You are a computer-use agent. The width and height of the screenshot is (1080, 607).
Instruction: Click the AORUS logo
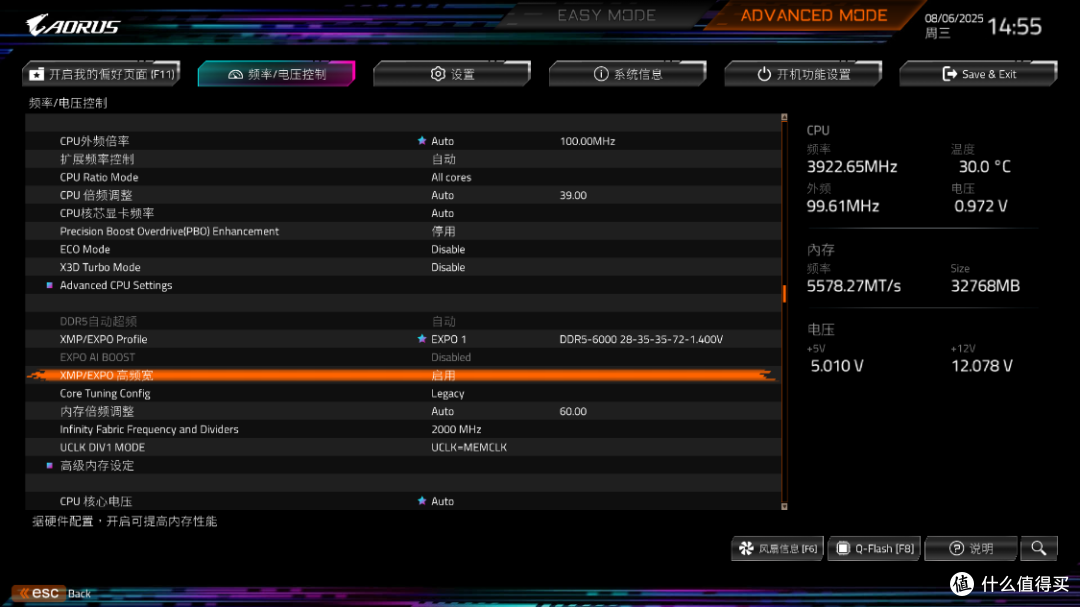click(72, 25)
